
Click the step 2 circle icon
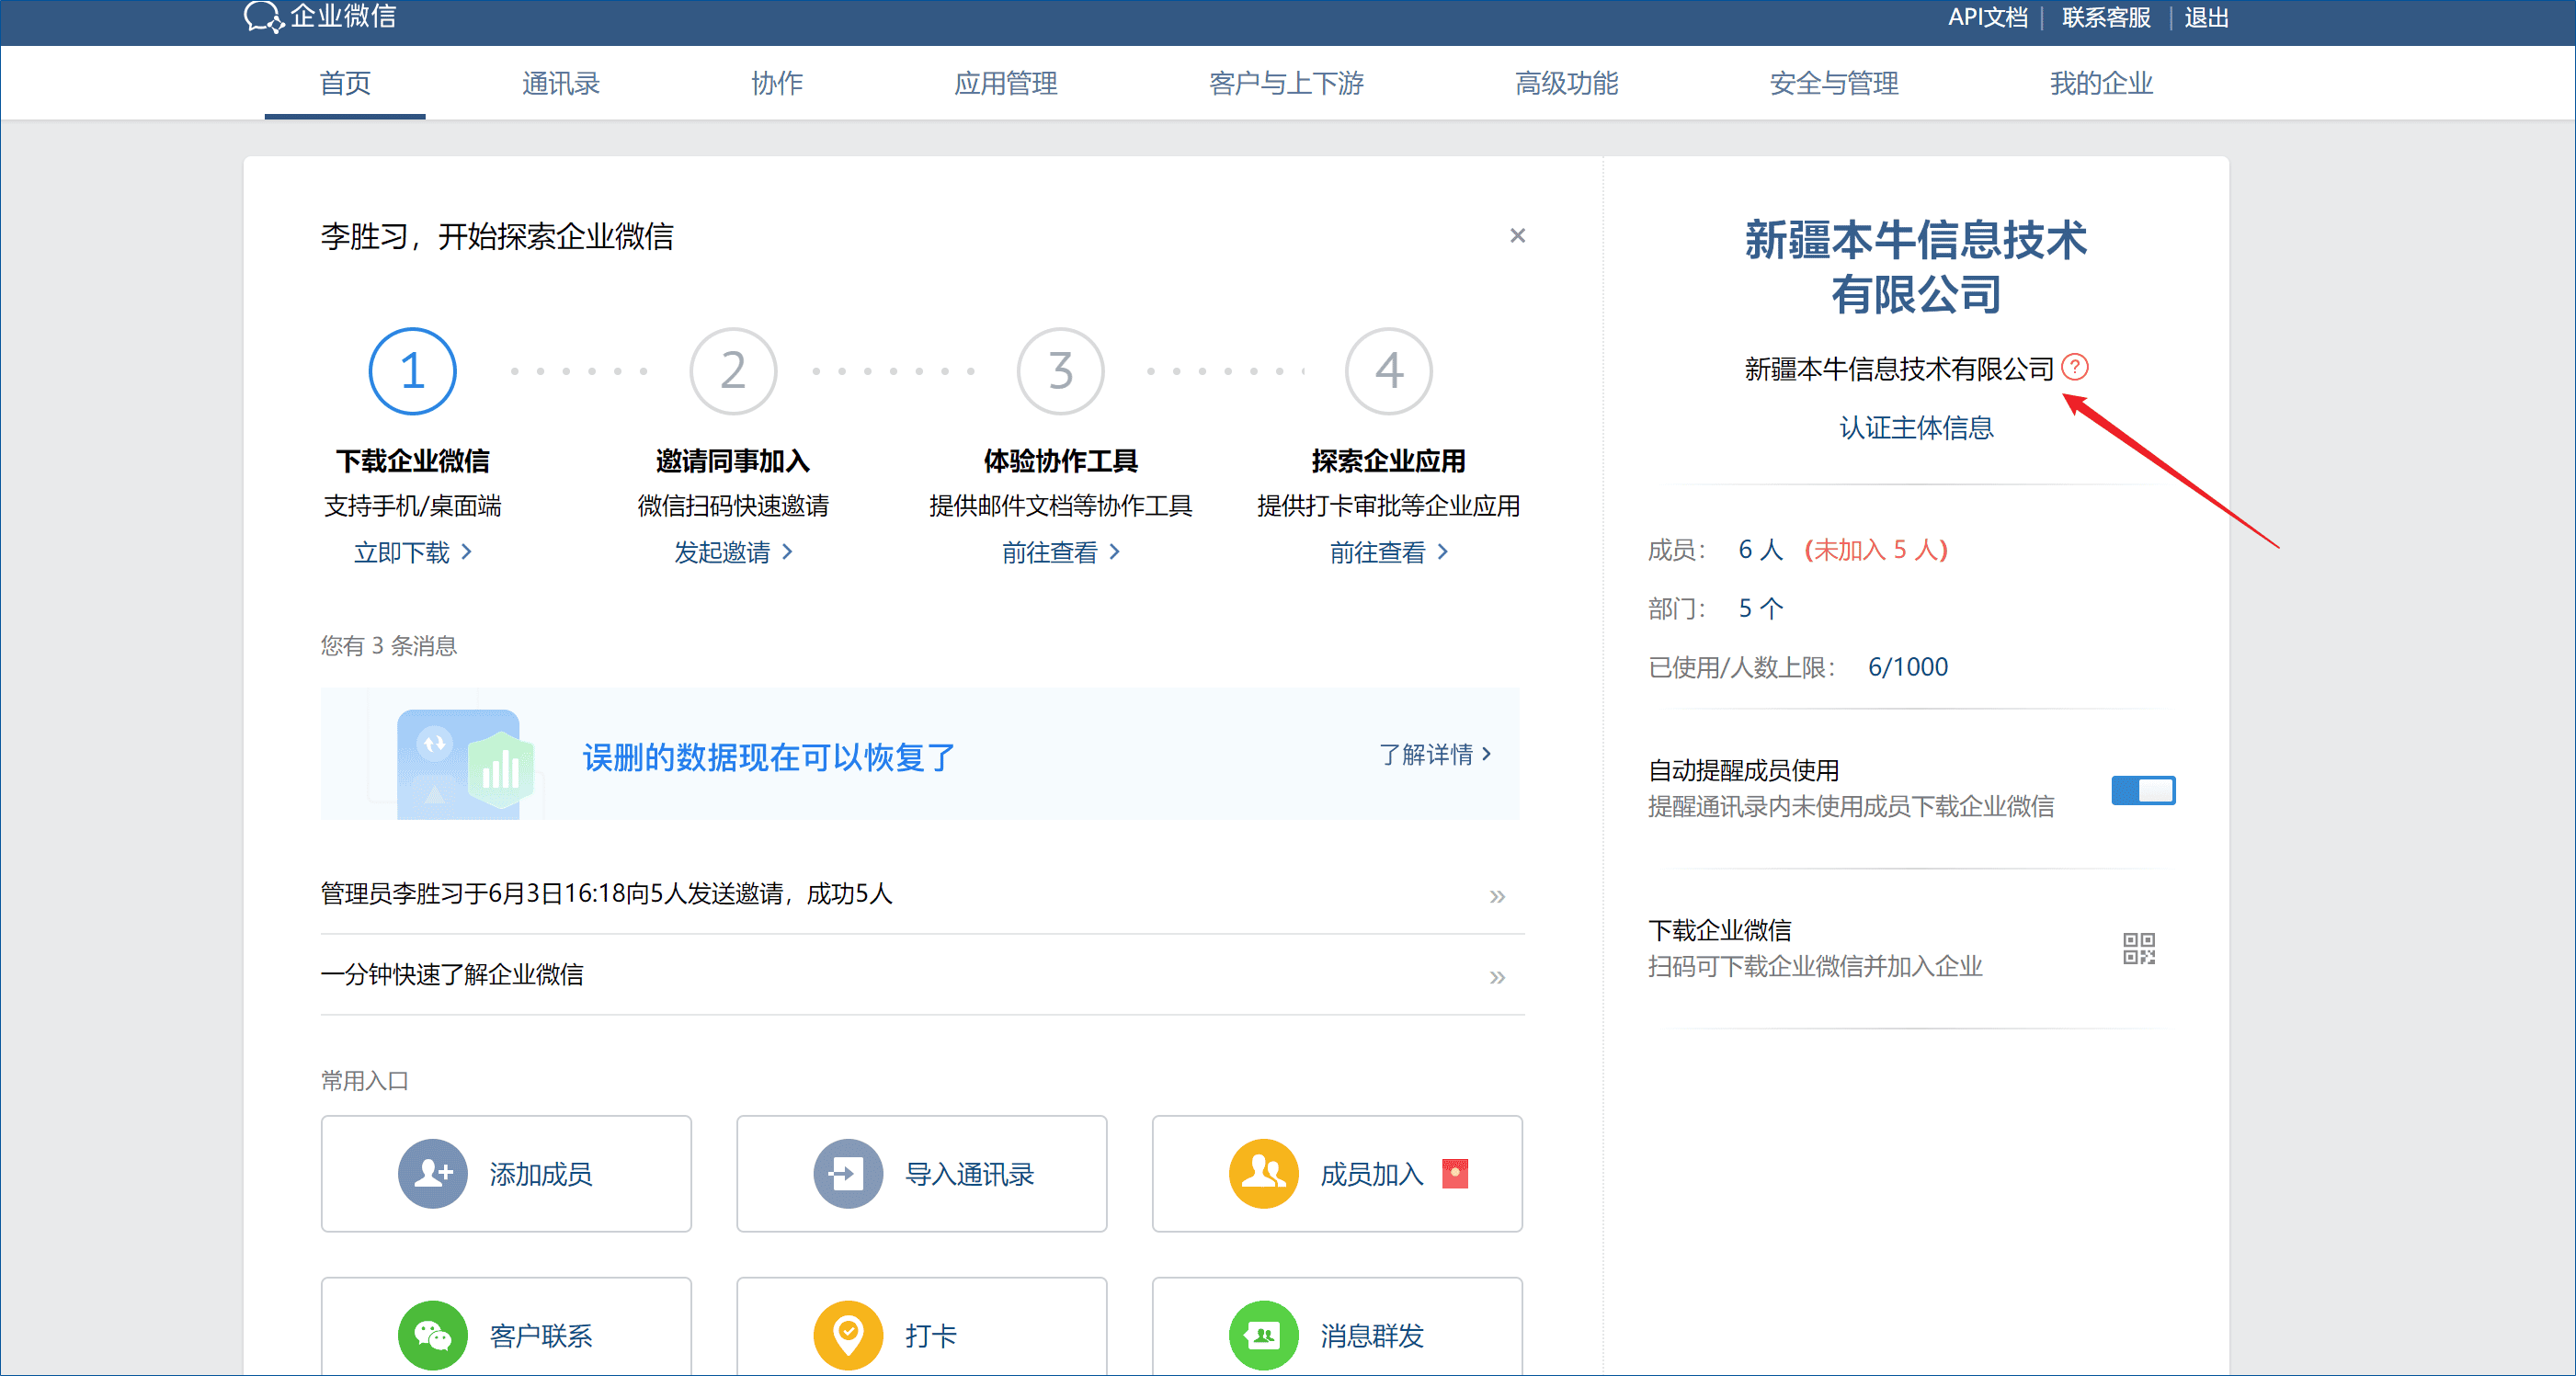[x=733, y=371]
